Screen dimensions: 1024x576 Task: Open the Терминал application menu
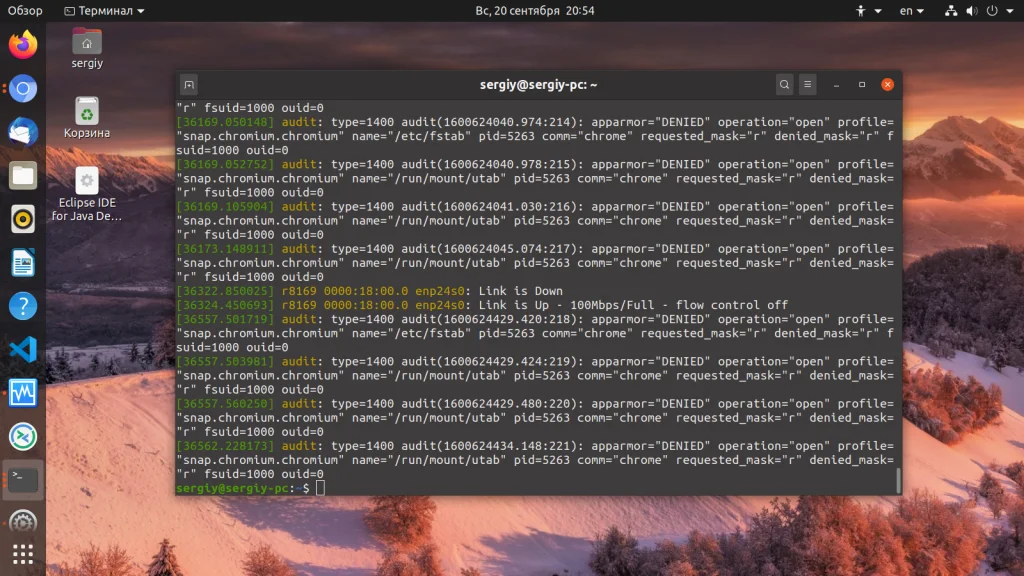coord(104,10)
